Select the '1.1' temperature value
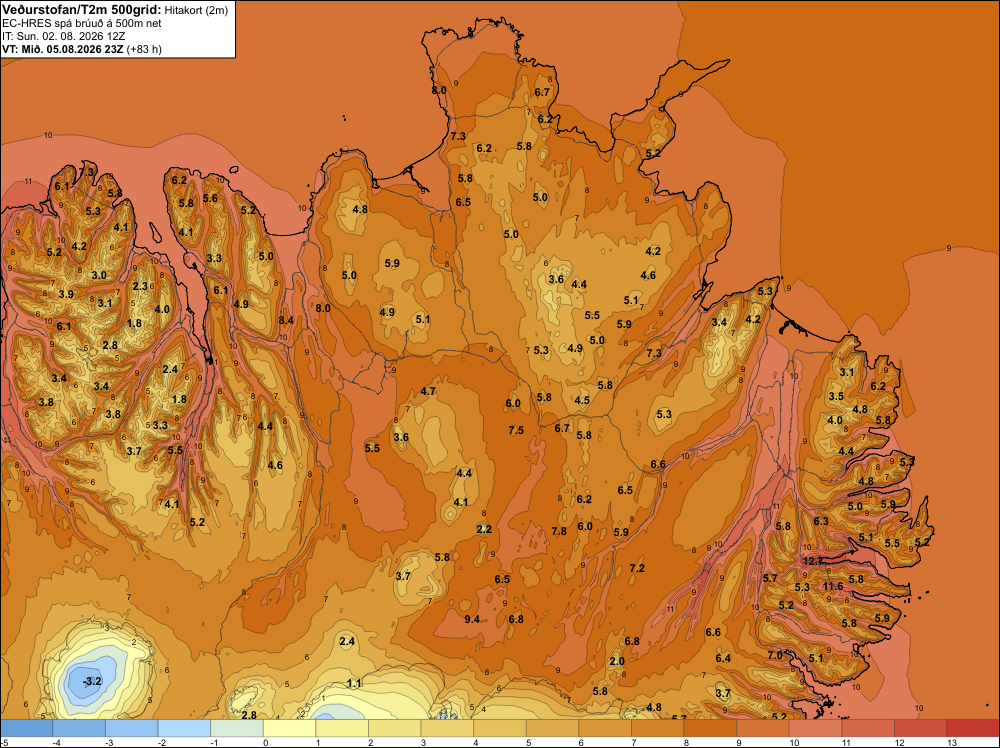The image size is (1000, 748). click(354, 683)
